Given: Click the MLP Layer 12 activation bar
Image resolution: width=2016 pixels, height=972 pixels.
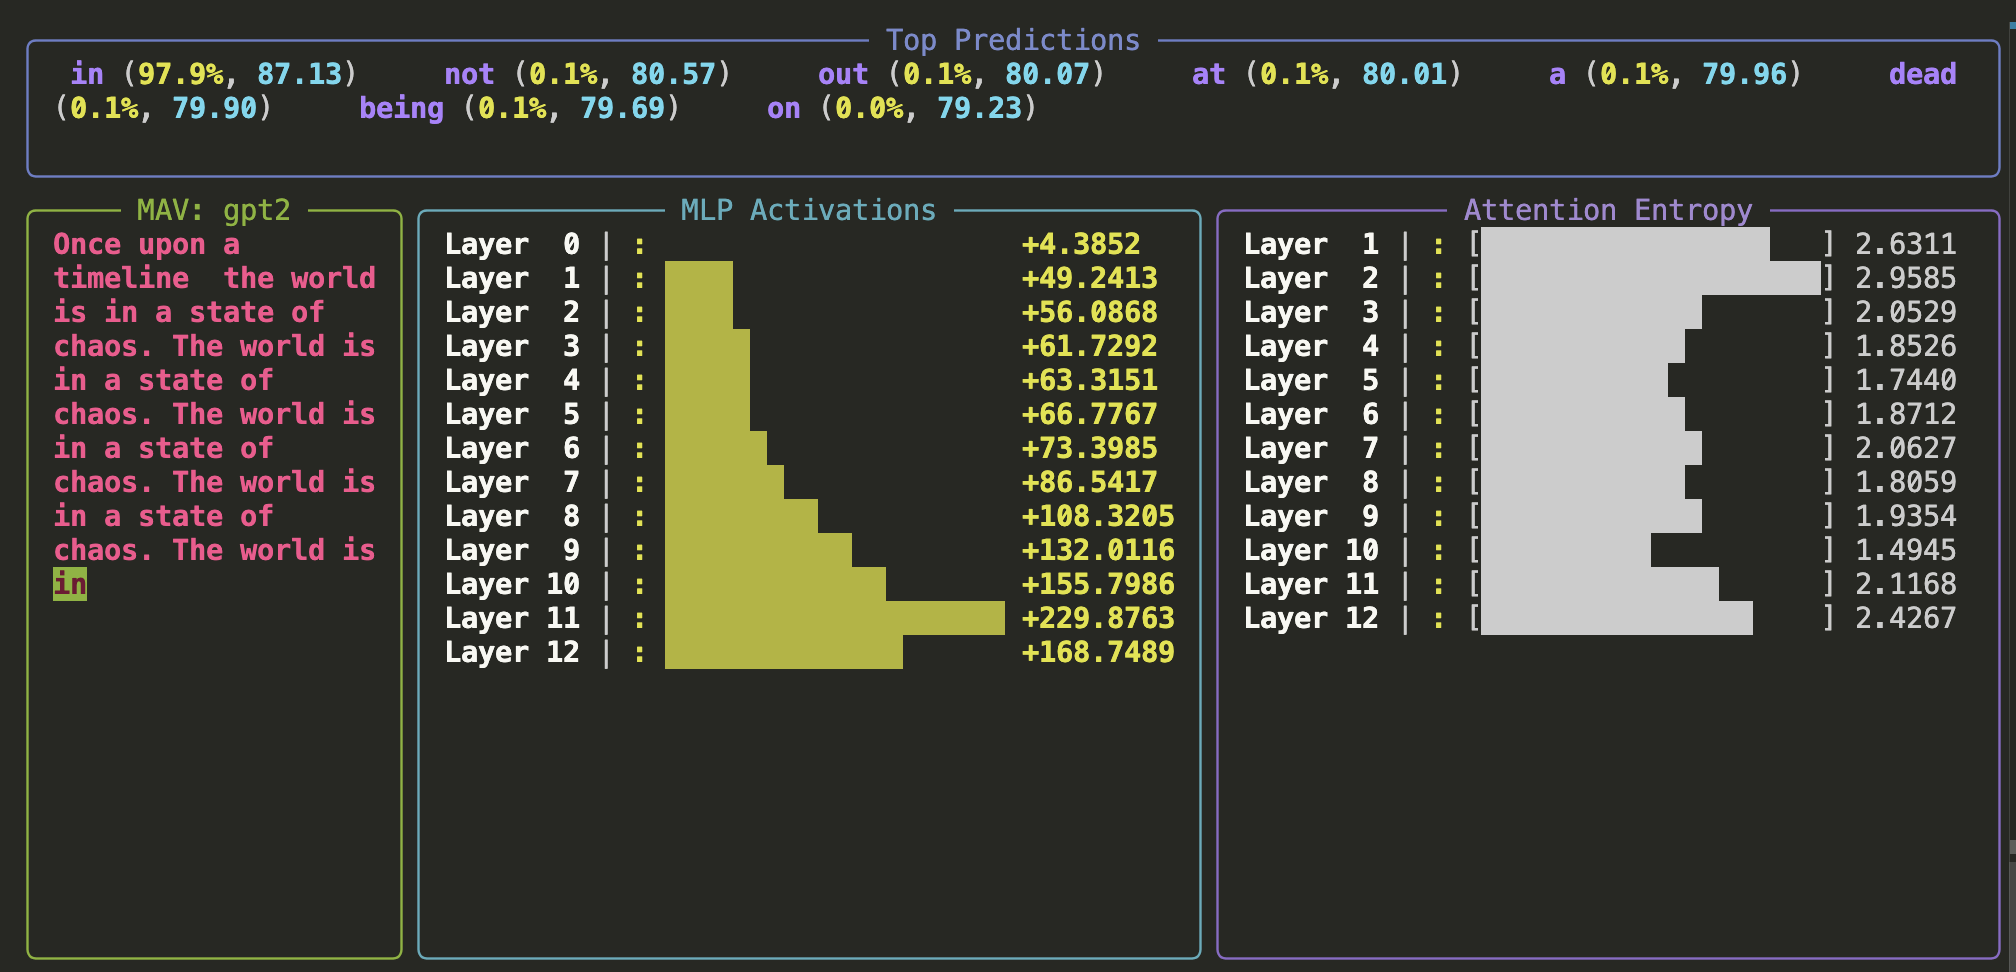Looking at the screenshot, I should pyautogui.click(x=784, y=652).
